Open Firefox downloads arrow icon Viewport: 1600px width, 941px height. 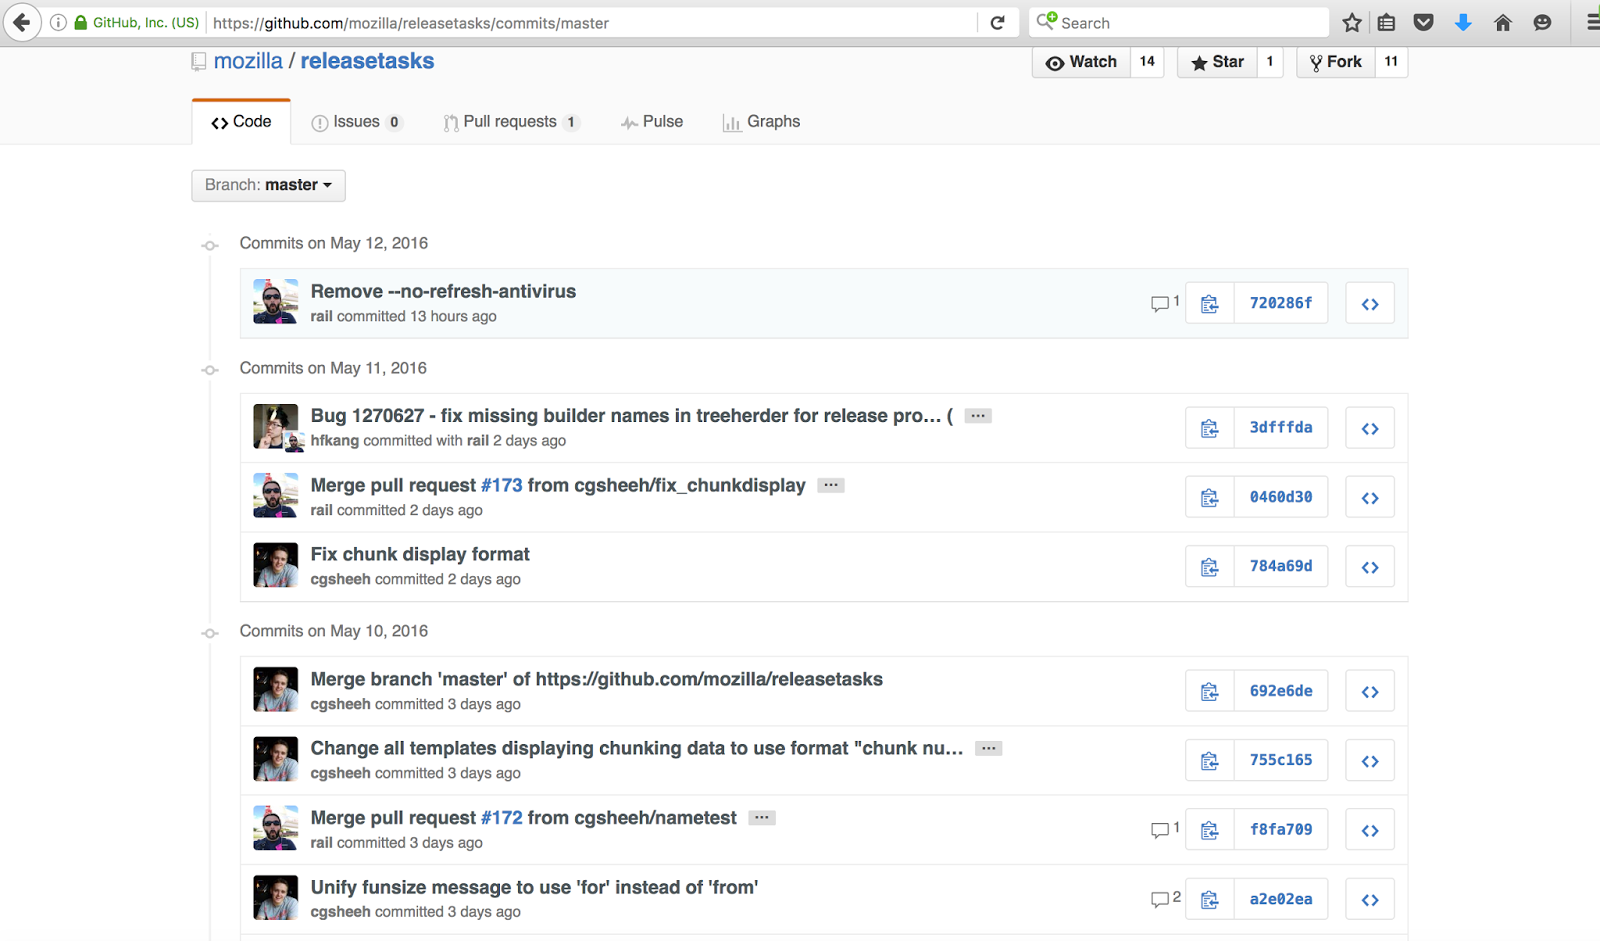1463,23
